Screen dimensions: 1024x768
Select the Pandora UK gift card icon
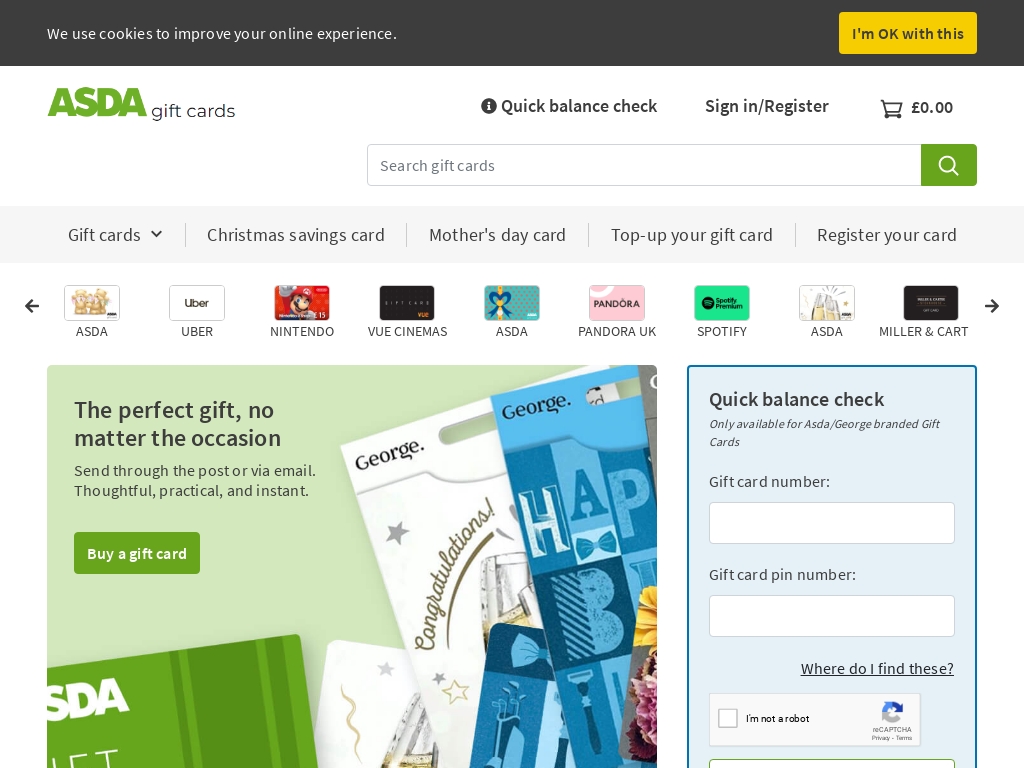pyautogui.click(x=616, y=303)
